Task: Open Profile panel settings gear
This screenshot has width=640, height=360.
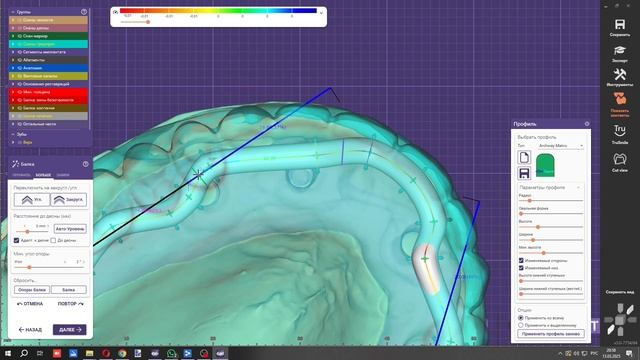Action: coord(587,124)
